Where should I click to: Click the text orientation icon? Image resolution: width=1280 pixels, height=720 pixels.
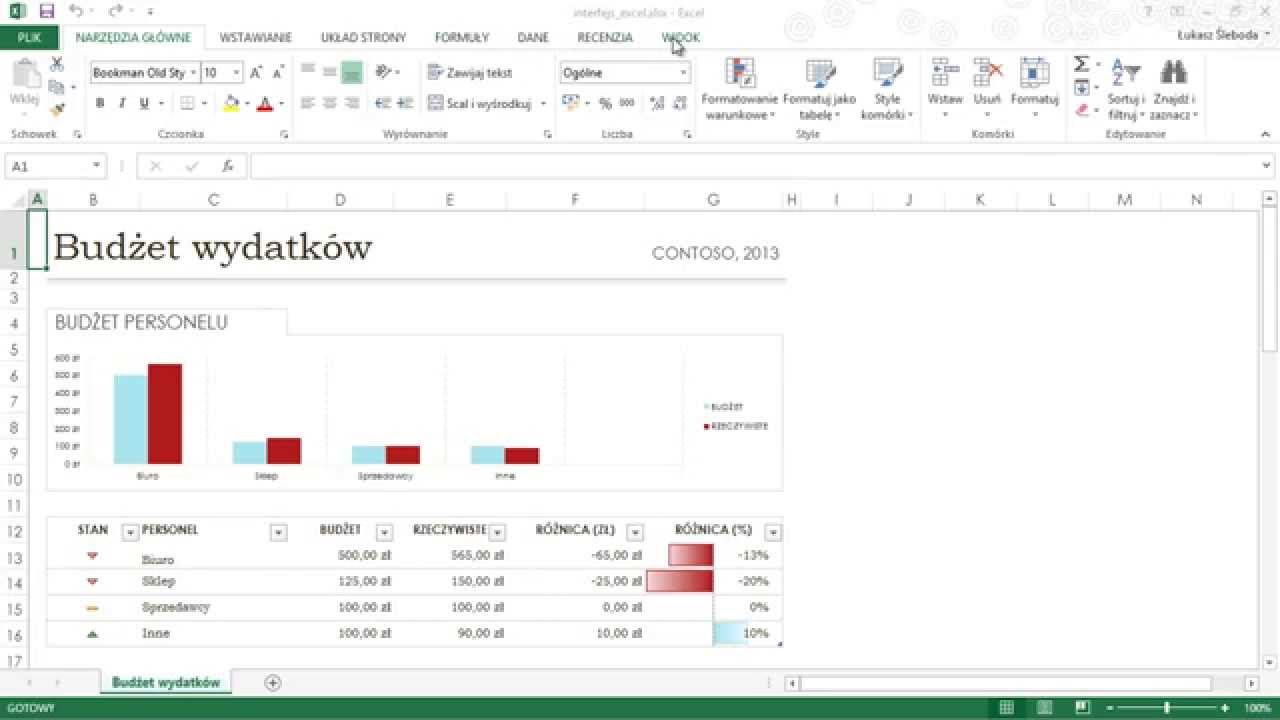click(x=384, y=72)
